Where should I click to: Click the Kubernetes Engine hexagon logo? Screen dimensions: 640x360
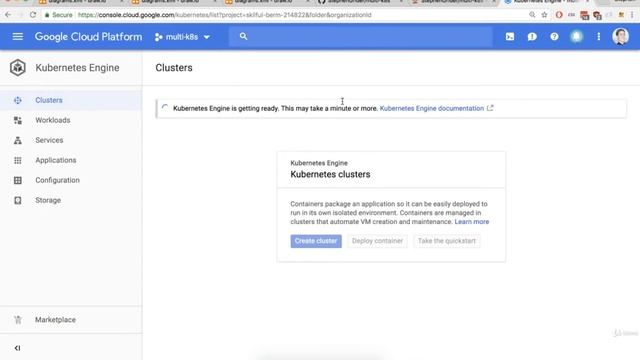point(18,68)
